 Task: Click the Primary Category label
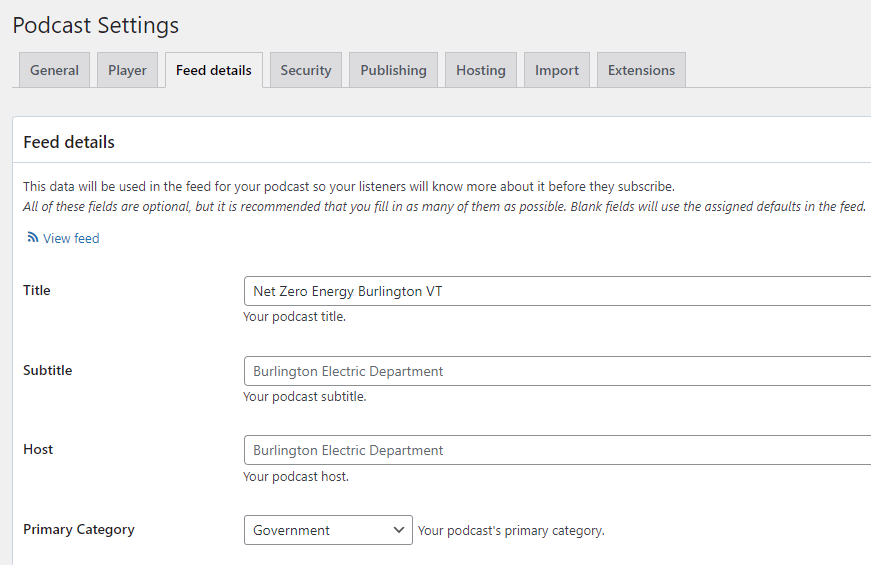[79, 529]
